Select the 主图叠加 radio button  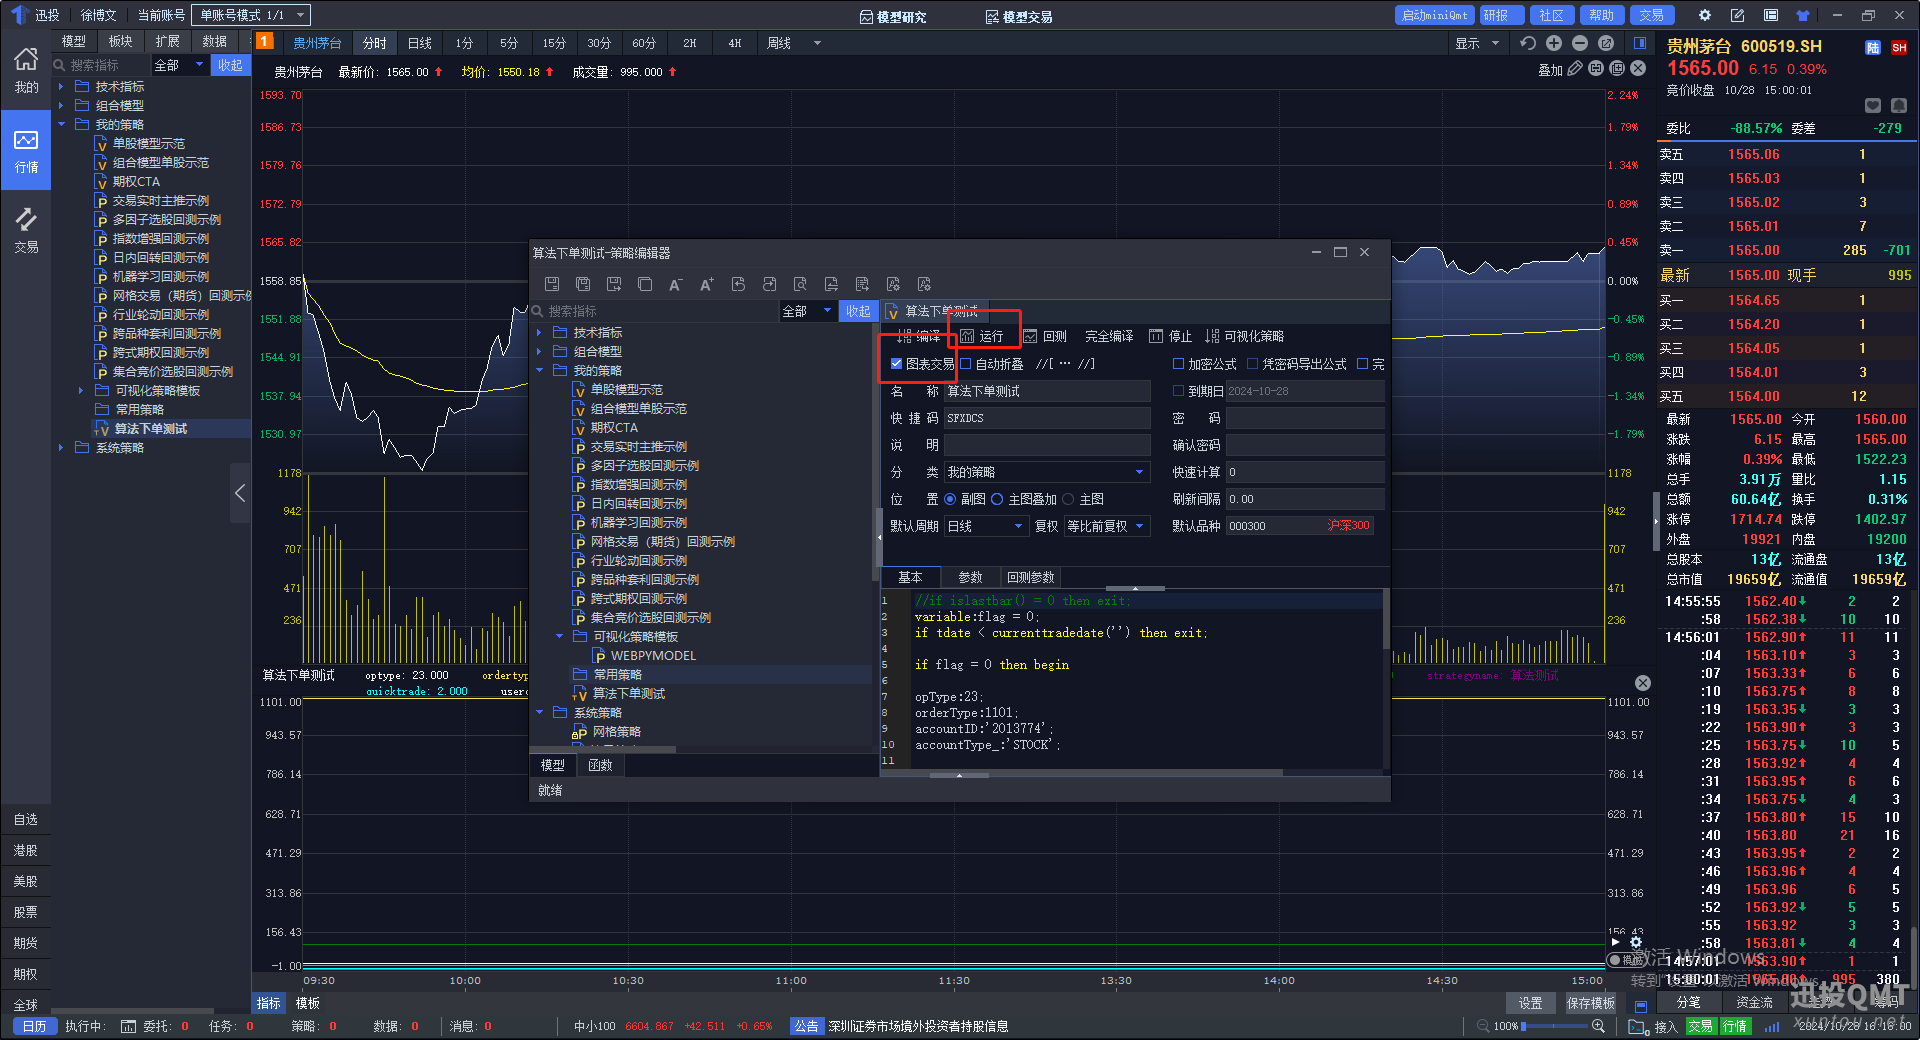pyautogui.click(x=997, y=499)
